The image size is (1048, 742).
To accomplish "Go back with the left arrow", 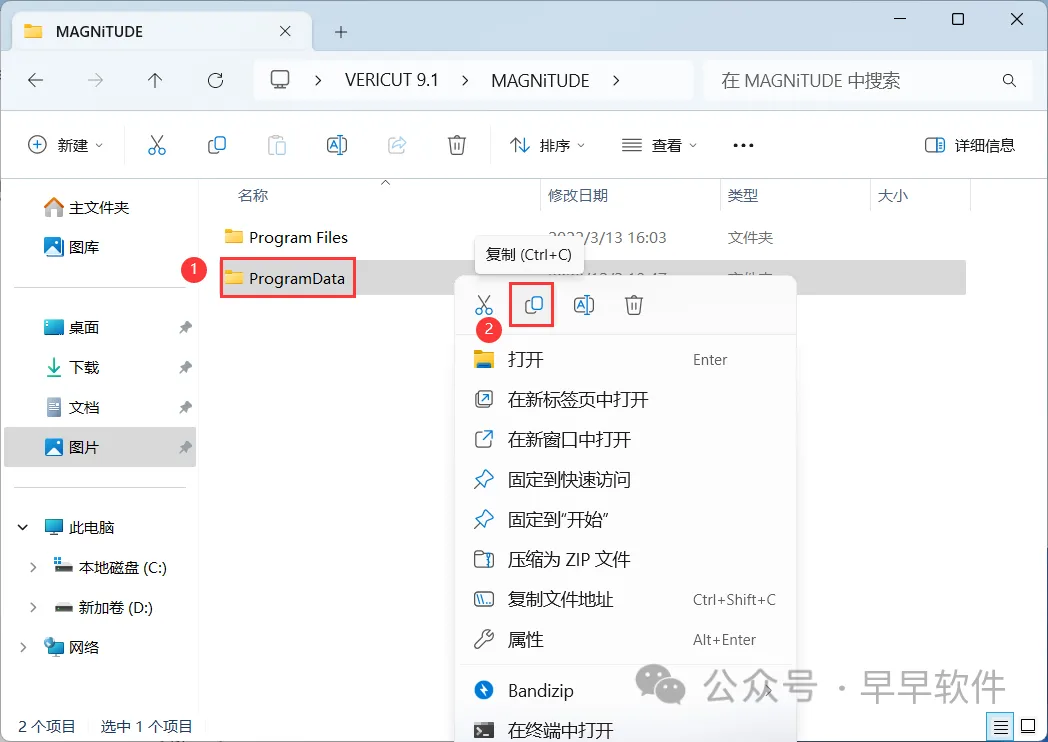I will [35, 81].
